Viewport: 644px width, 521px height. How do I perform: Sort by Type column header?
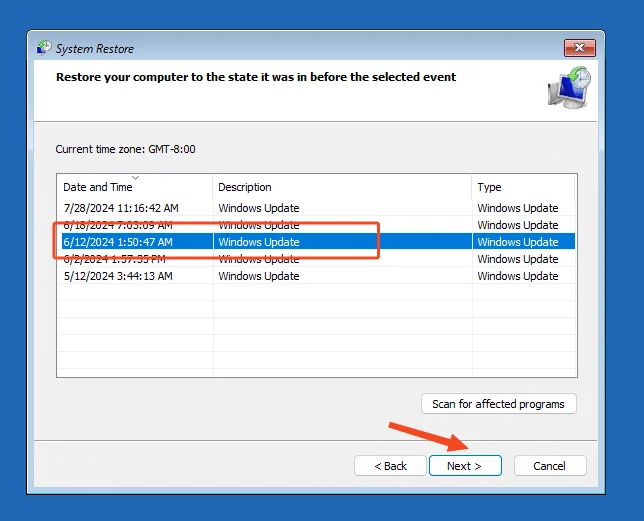point(523,187)
